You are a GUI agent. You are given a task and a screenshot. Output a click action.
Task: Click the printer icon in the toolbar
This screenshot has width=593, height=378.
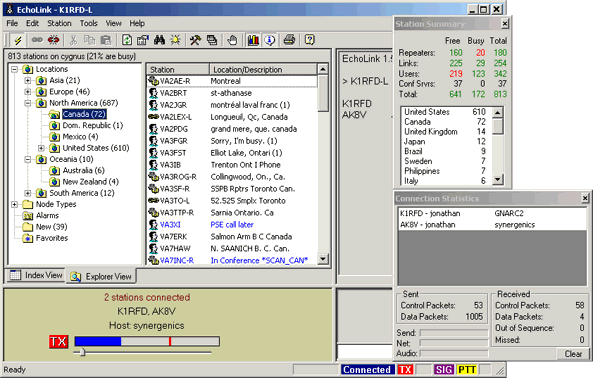289,40
